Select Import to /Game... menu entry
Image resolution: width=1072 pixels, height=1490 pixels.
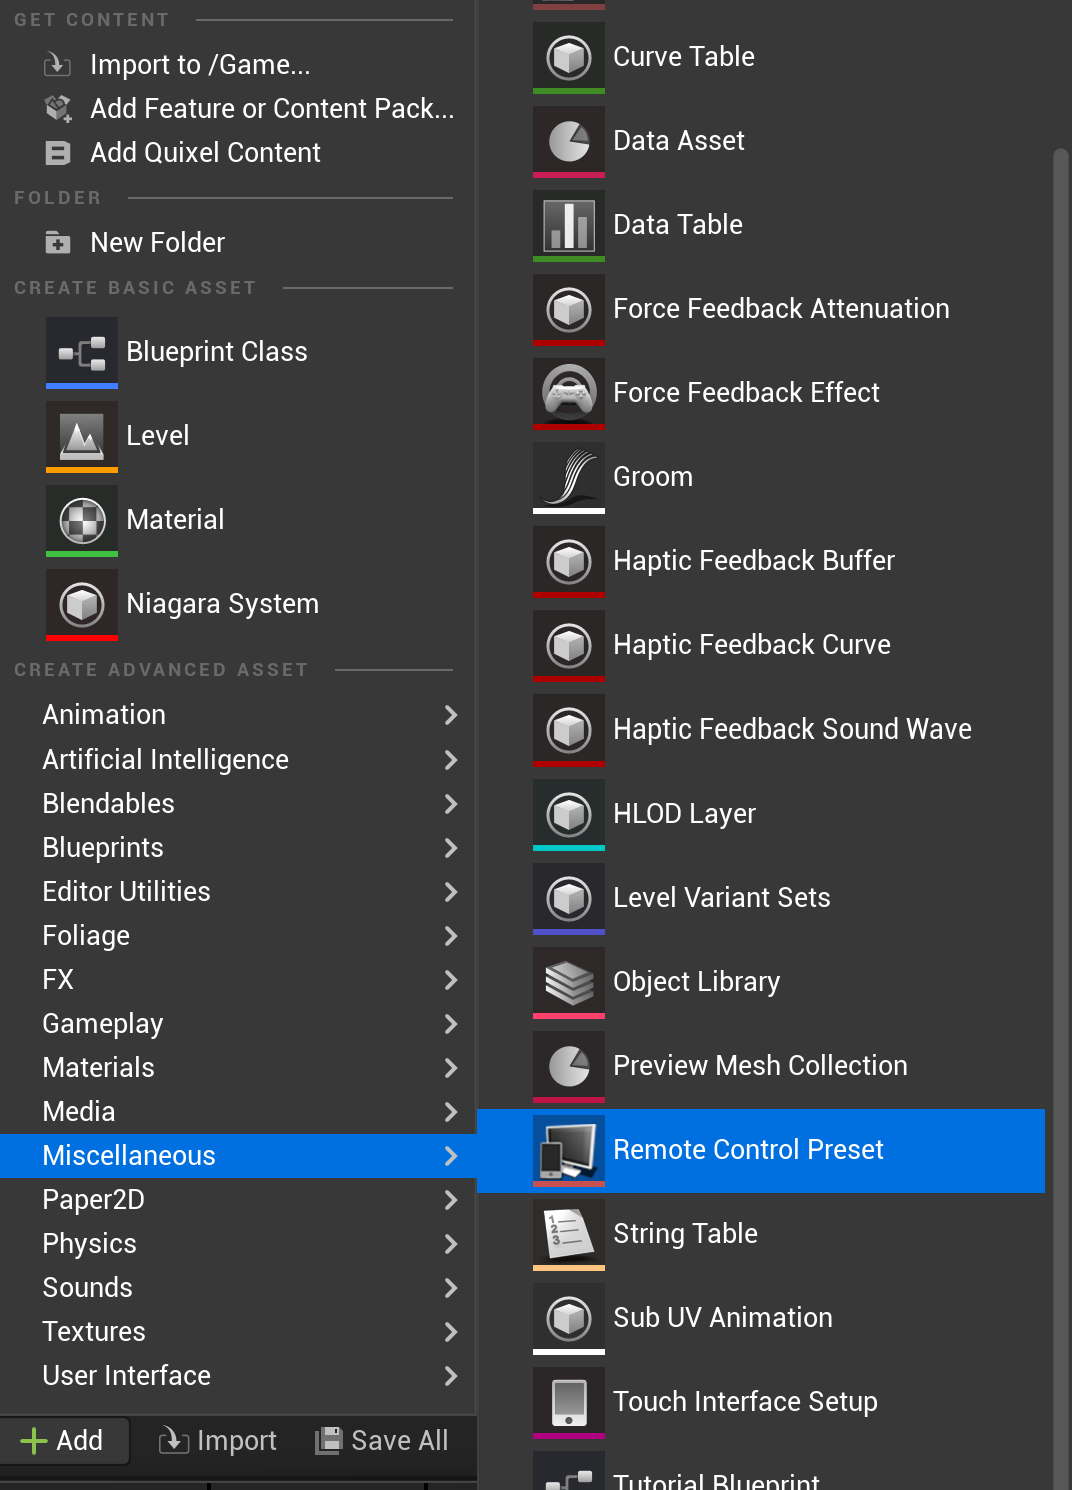pos(200,65)
